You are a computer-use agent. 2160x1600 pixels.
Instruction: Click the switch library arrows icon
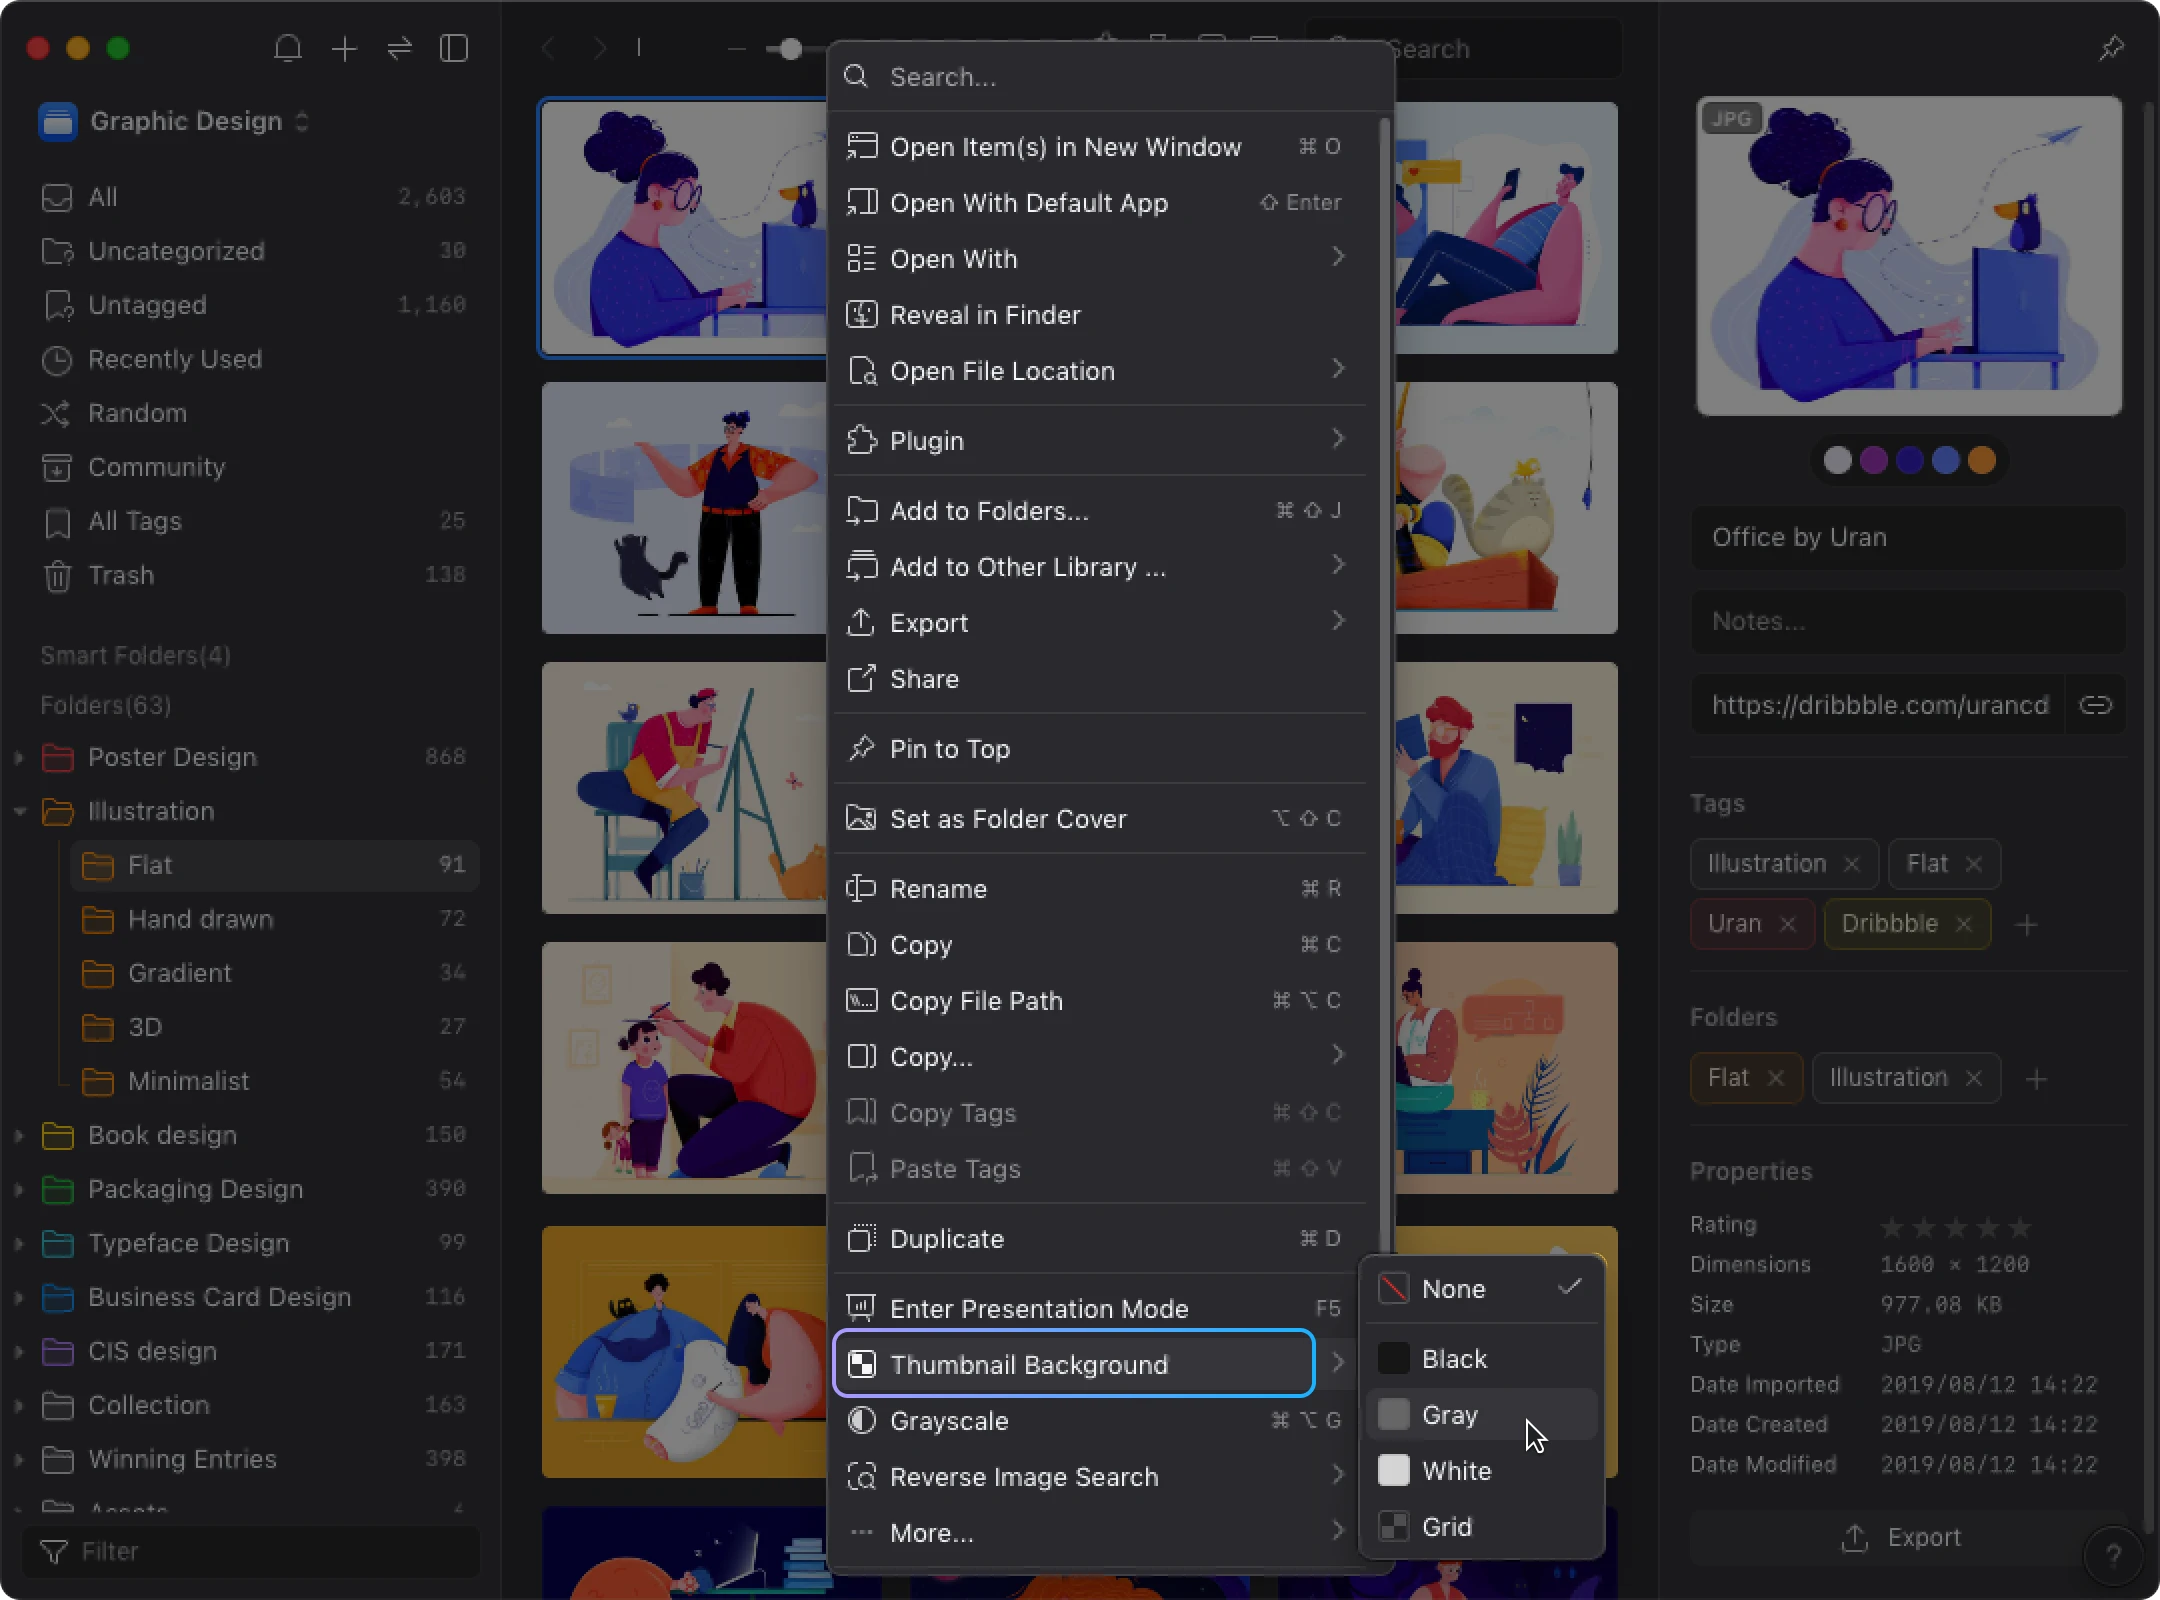point(399,48)
